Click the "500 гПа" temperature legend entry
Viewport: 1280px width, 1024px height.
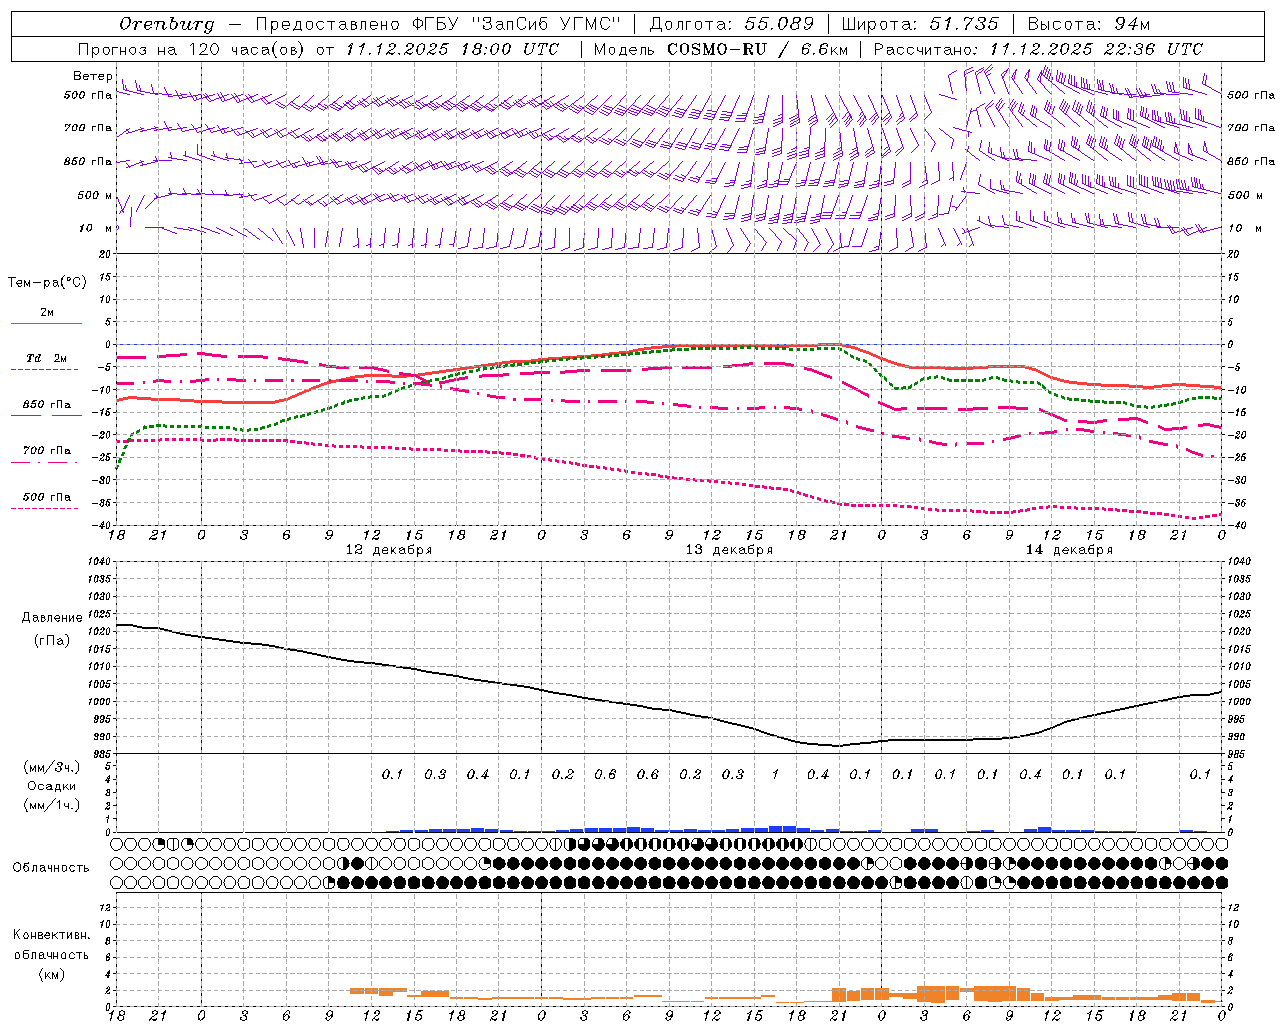click(47, 497)
